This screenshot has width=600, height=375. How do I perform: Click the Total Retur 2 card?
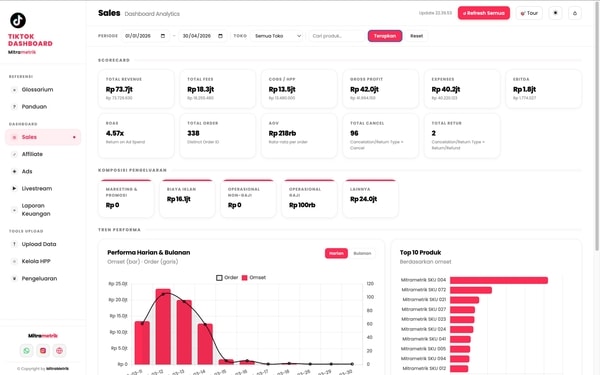click(462, 136)
